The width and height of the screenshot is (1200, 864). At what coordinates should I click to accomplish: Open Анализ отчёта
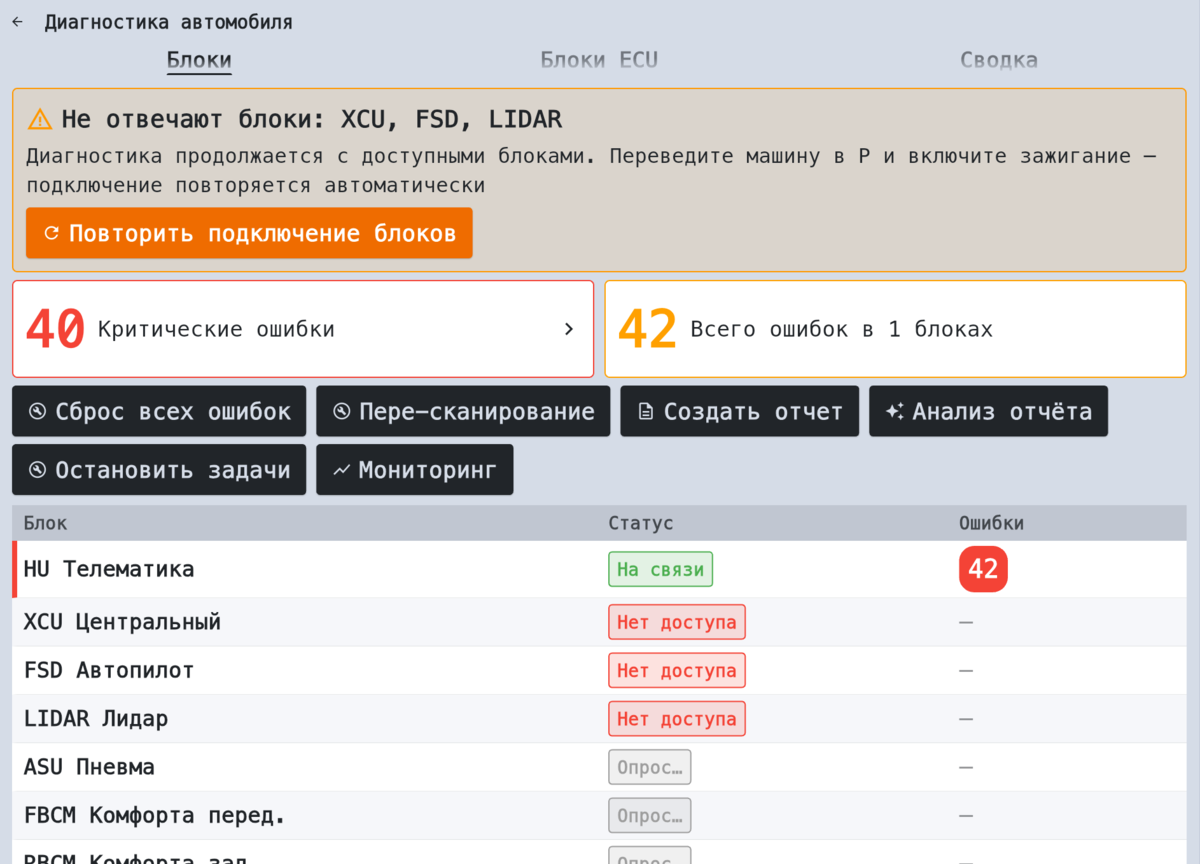pos(988,411)
